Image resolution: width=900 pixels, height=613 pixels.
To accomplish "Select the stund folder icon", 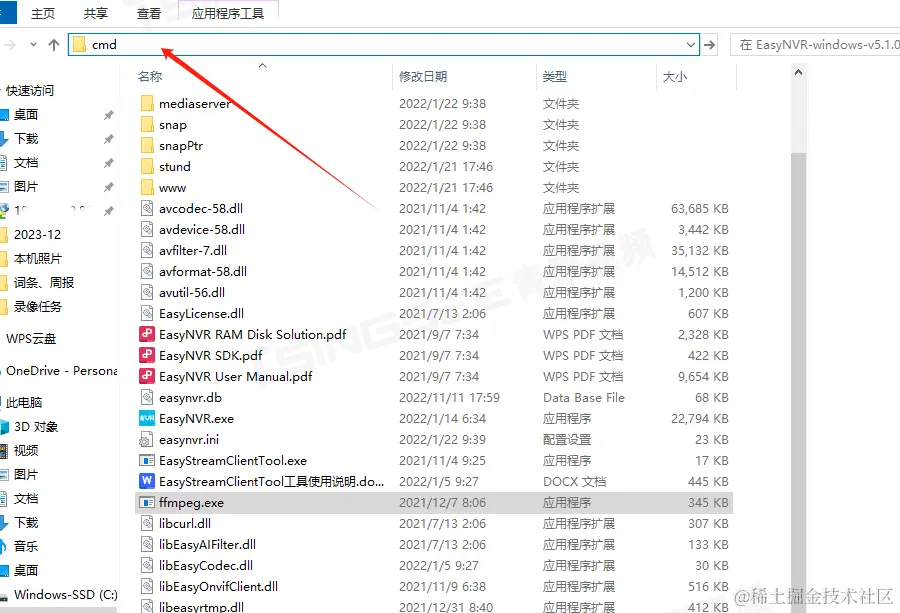I will (x=147, y=166).
